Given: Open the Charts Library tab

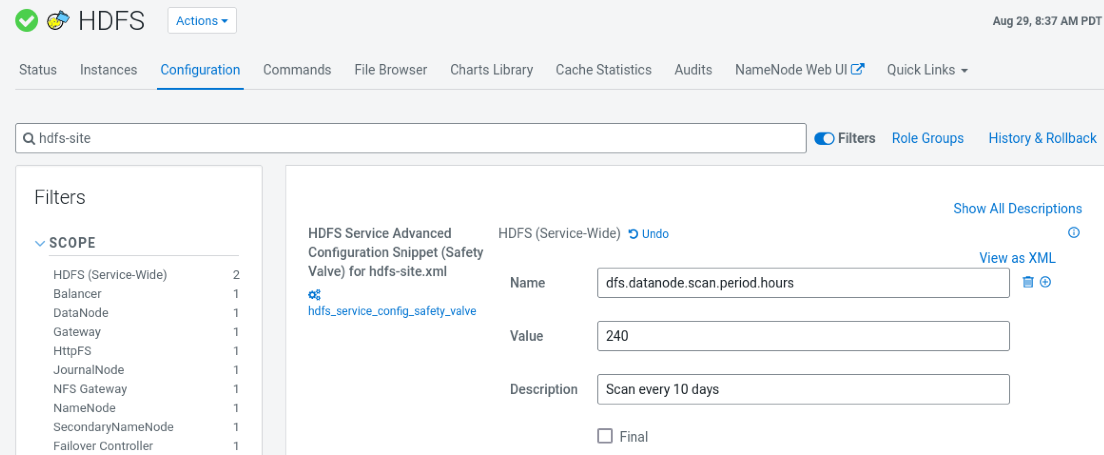Looking at the screenshot, I should click(491, 70).
